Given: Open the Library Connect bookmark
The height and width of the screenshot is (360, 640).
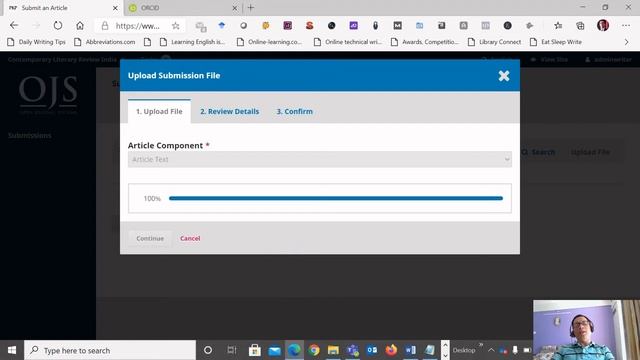Looking at the screenshot, I should [494, 42].
